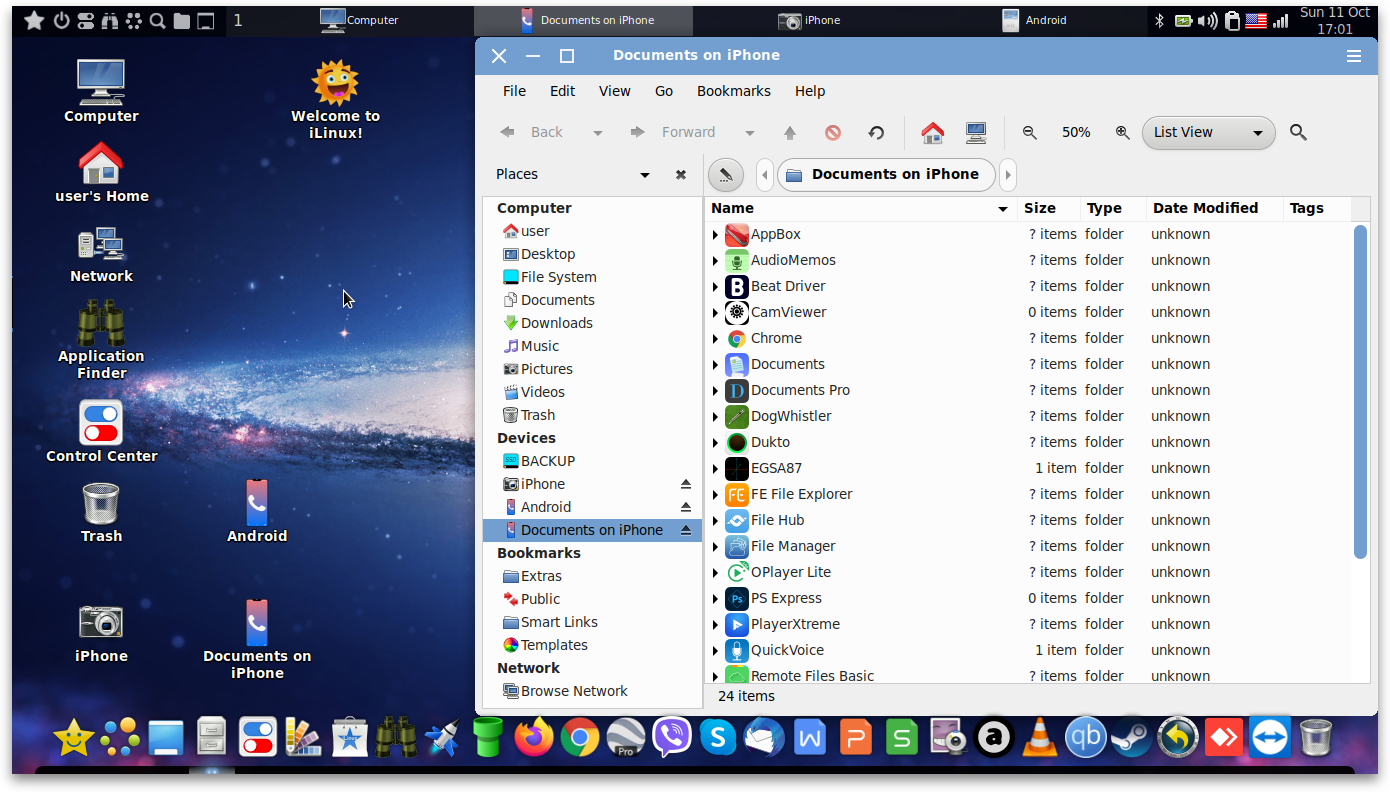The image size is (1390, 792).
Task: Sort by the Name column header
Action: (x=859, y=208)
